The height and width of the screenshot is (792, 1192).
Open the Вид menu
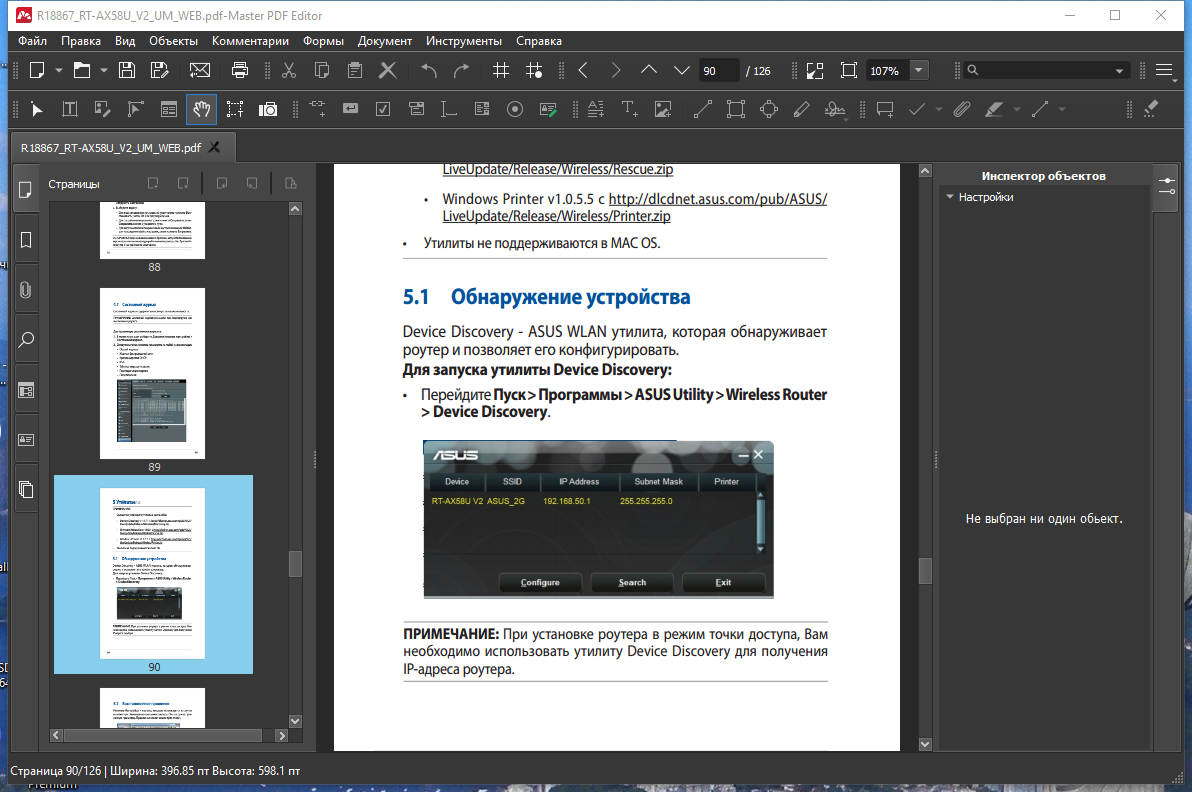(x=125, y=41)
